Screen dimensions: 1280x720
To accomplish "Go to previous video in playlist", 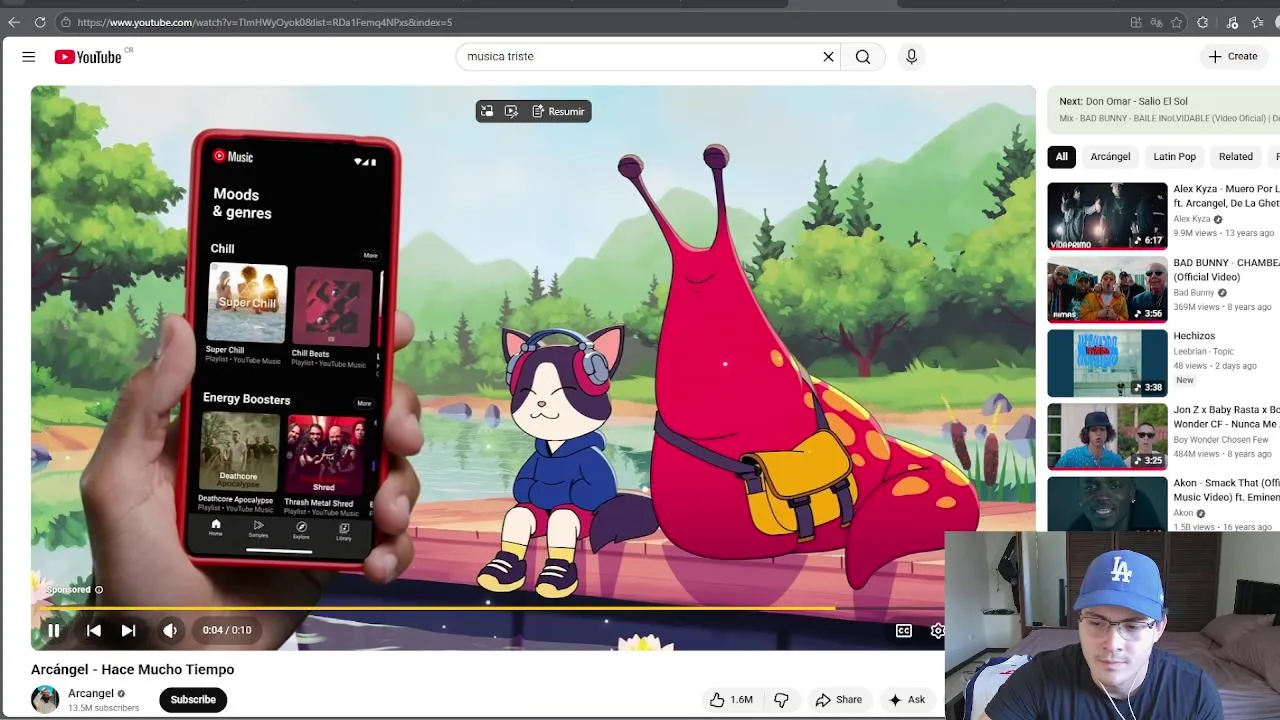I will 93,630.
